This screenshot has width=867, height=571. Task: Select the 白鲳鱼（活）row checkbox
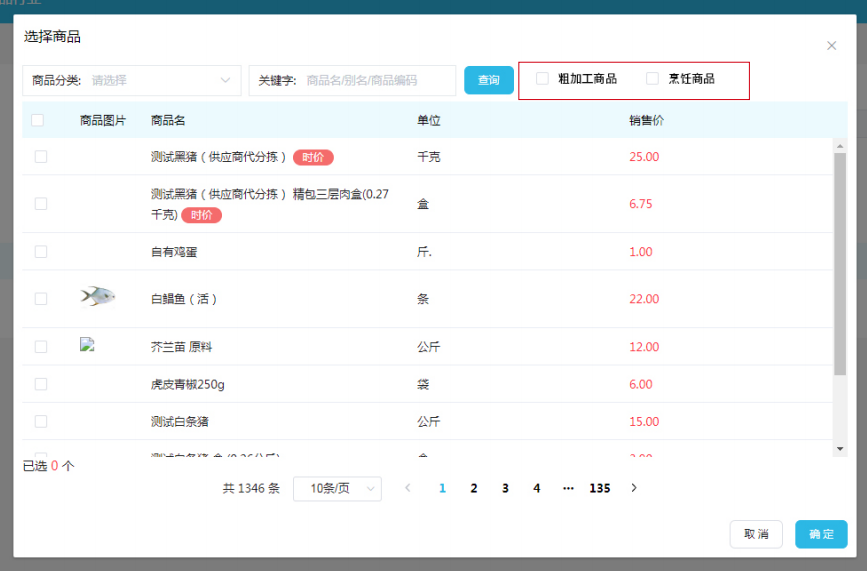41,299
